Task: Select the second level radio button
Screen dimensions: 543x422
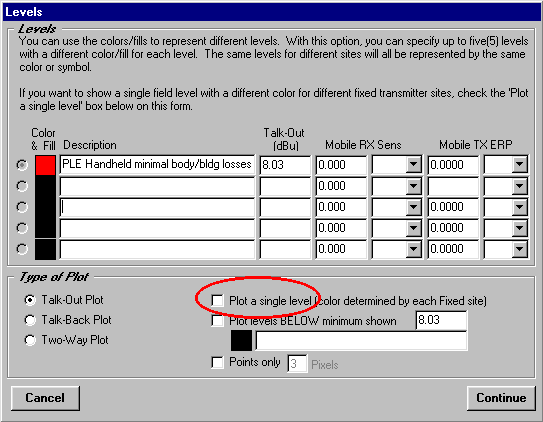Action: [22, 186]
